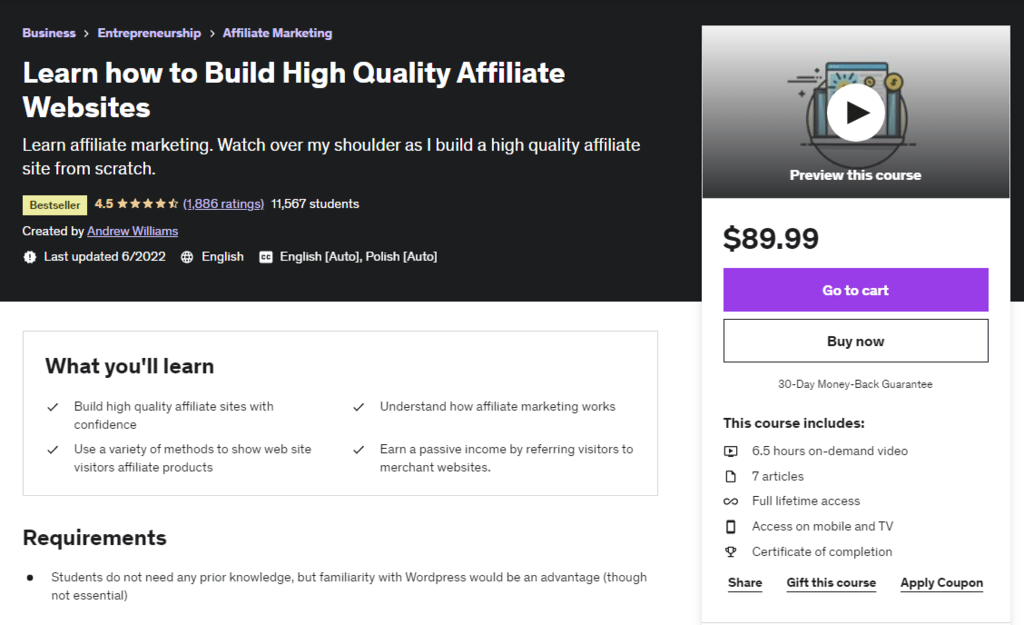
Task: Click Buy now
Action: tap(855, 340)
